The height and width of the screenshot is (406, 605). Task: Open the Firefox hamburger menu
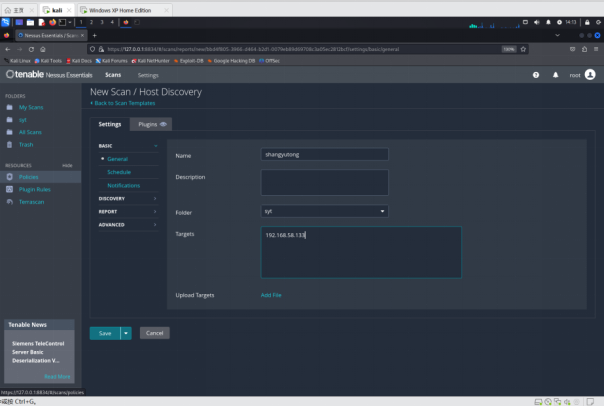pyautogui.click(x=596, y=49)
